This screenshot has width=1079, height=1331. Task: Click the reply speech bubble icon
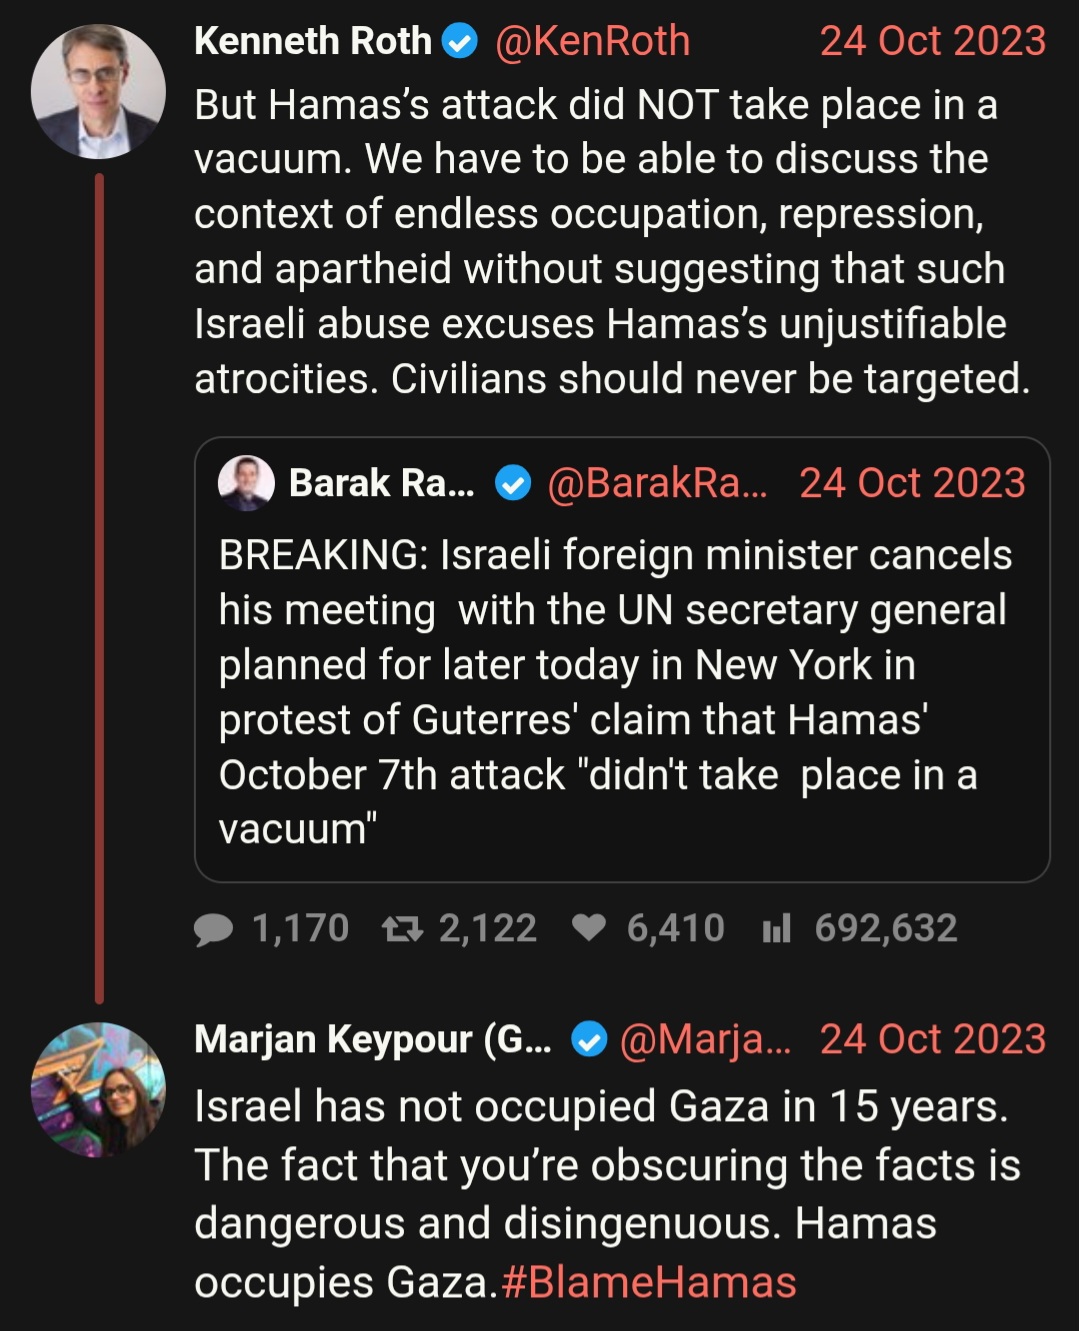(213, 930)
